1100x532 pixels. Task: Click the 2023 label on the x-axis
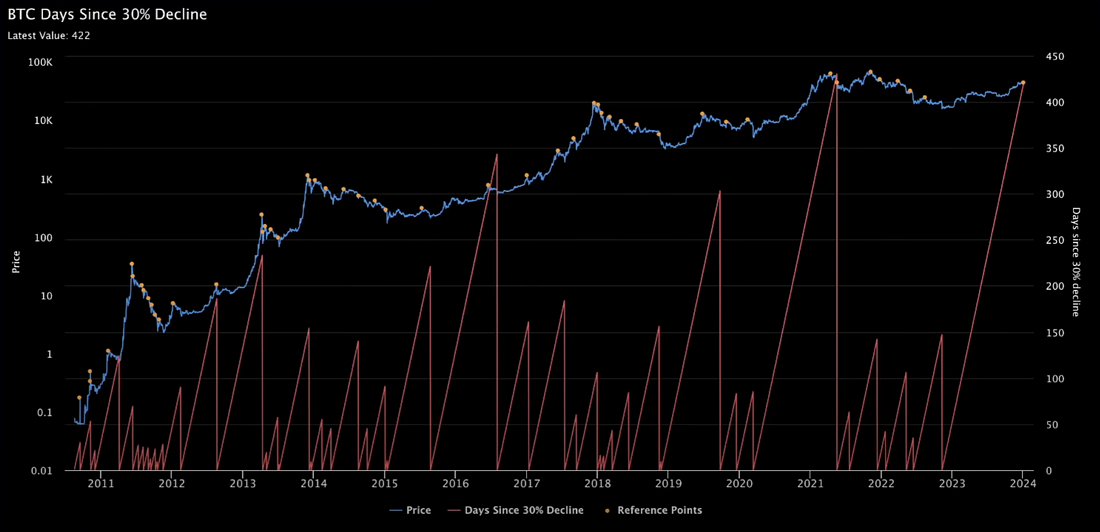click(x=952, y=483)
